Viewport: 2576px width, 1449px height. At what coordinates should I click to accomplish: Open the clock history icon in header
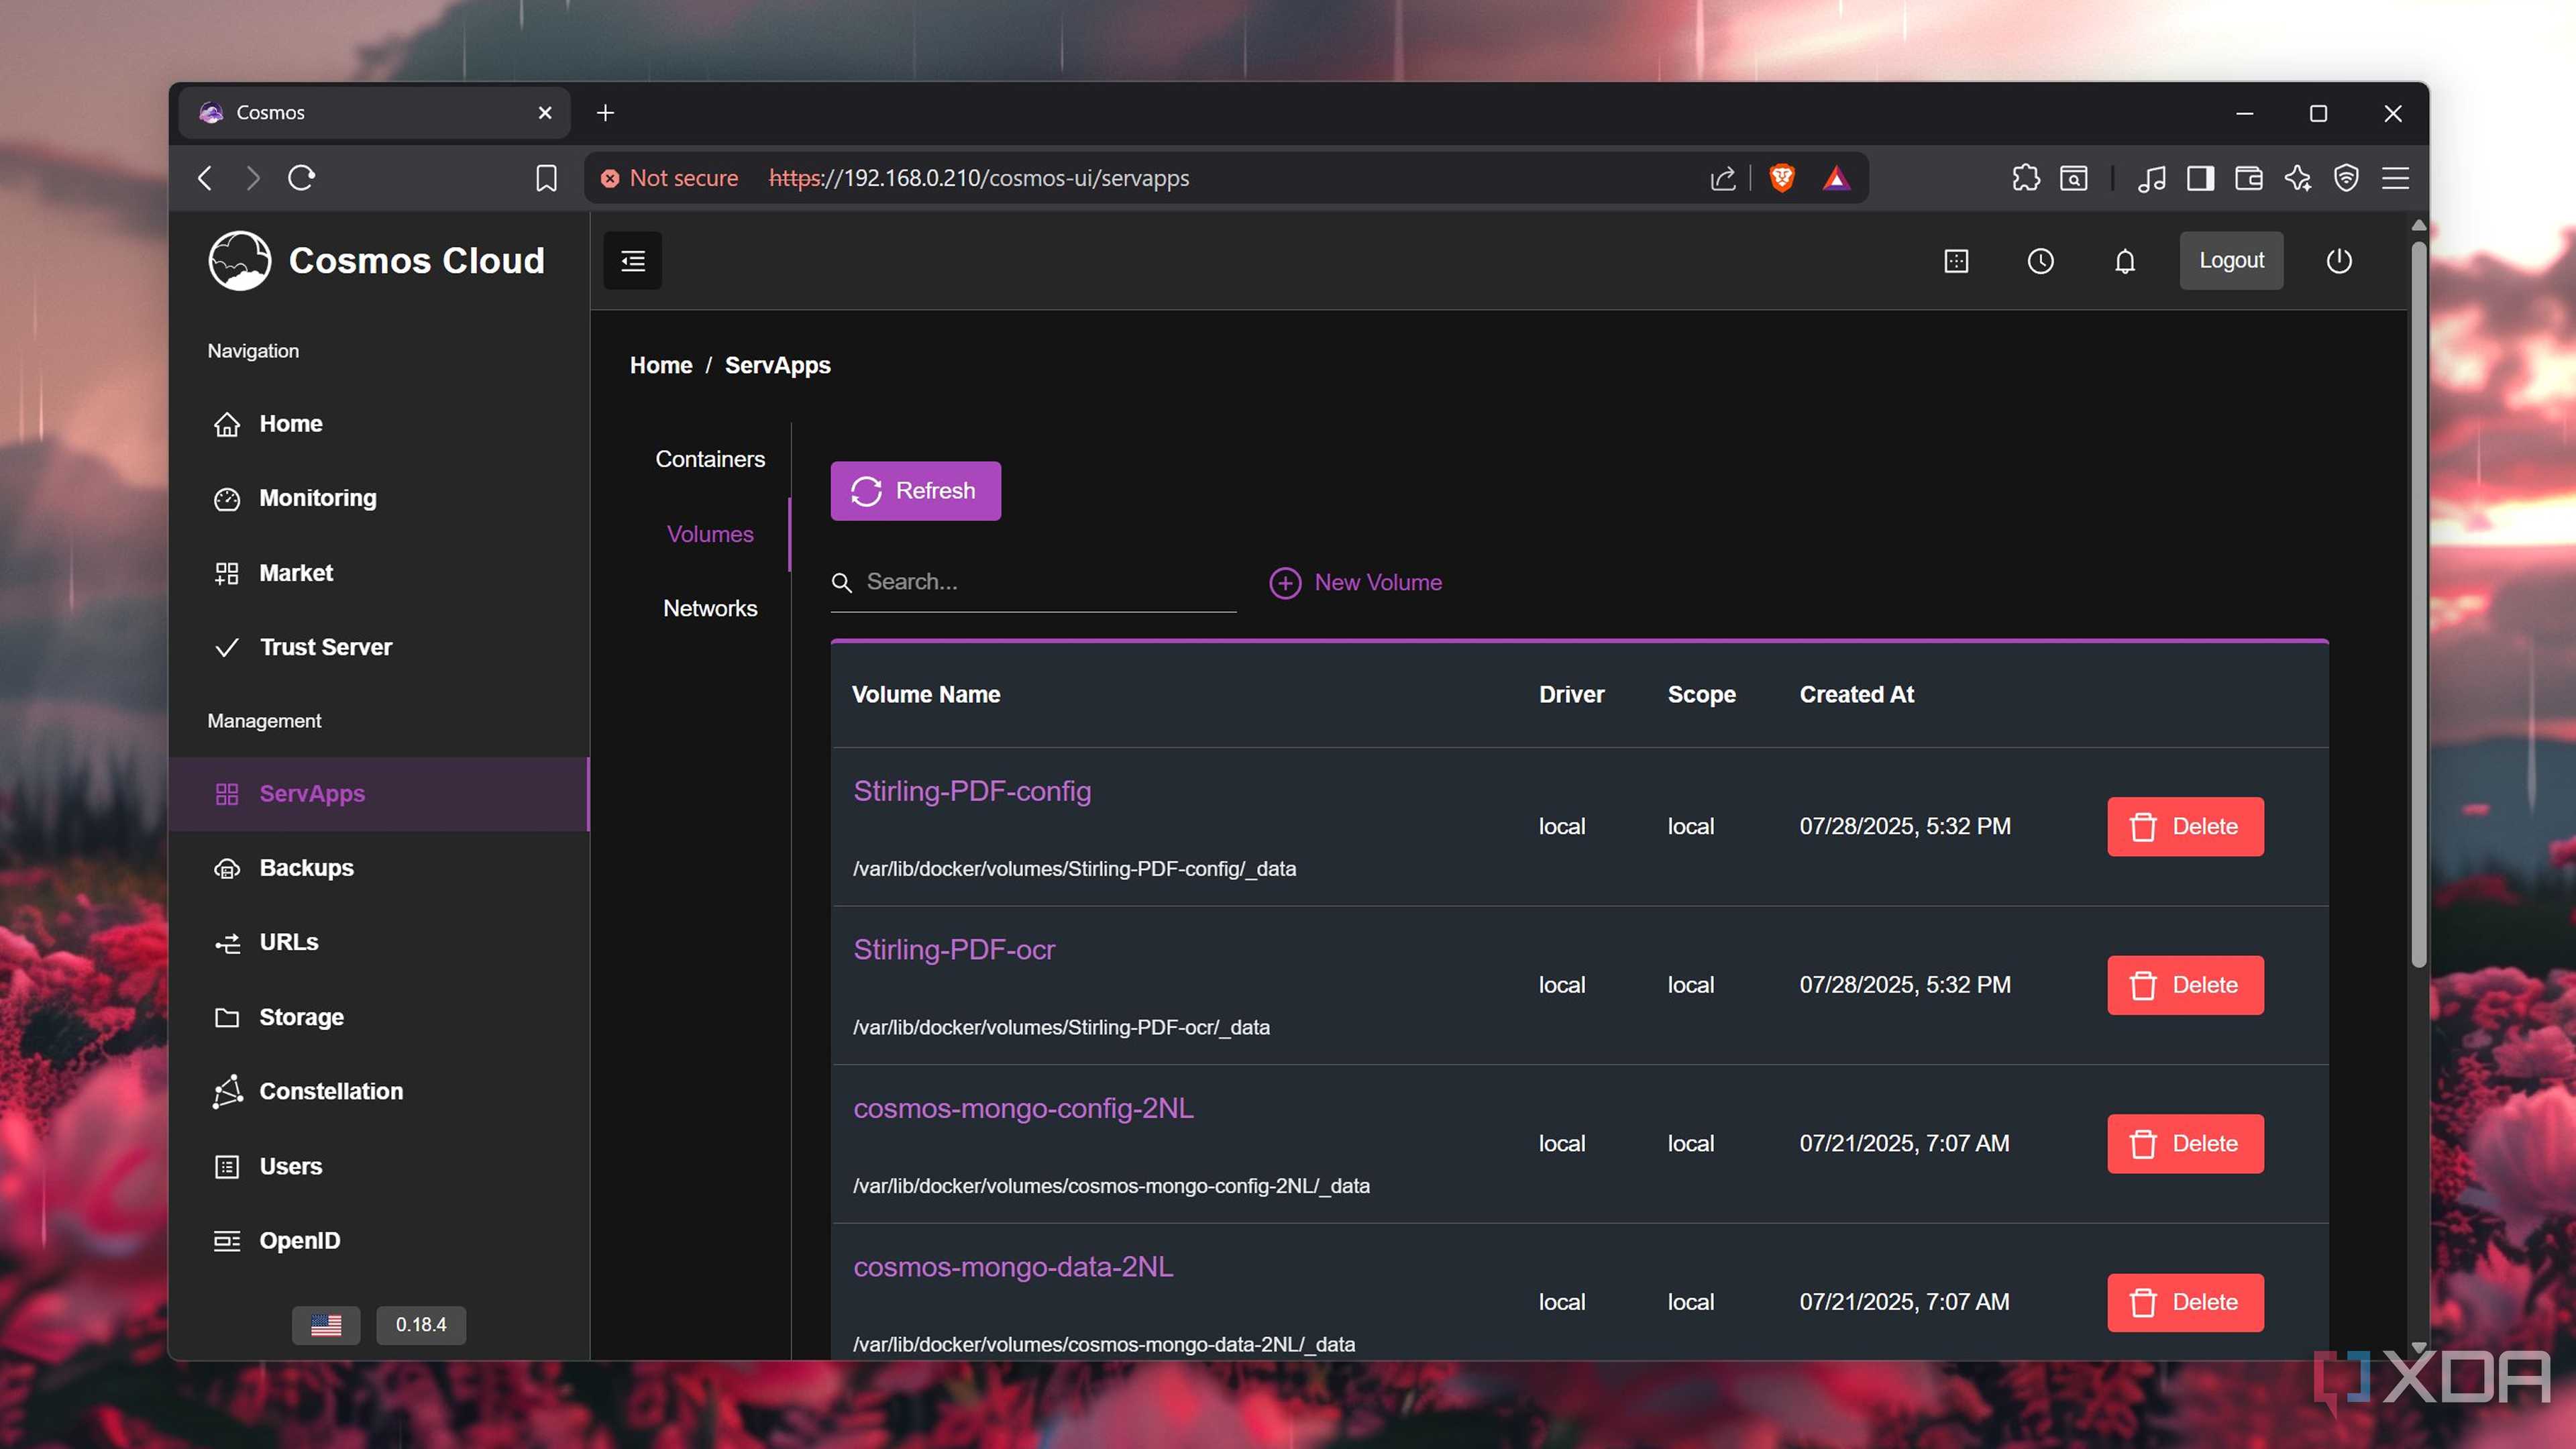click(2040, 261)
